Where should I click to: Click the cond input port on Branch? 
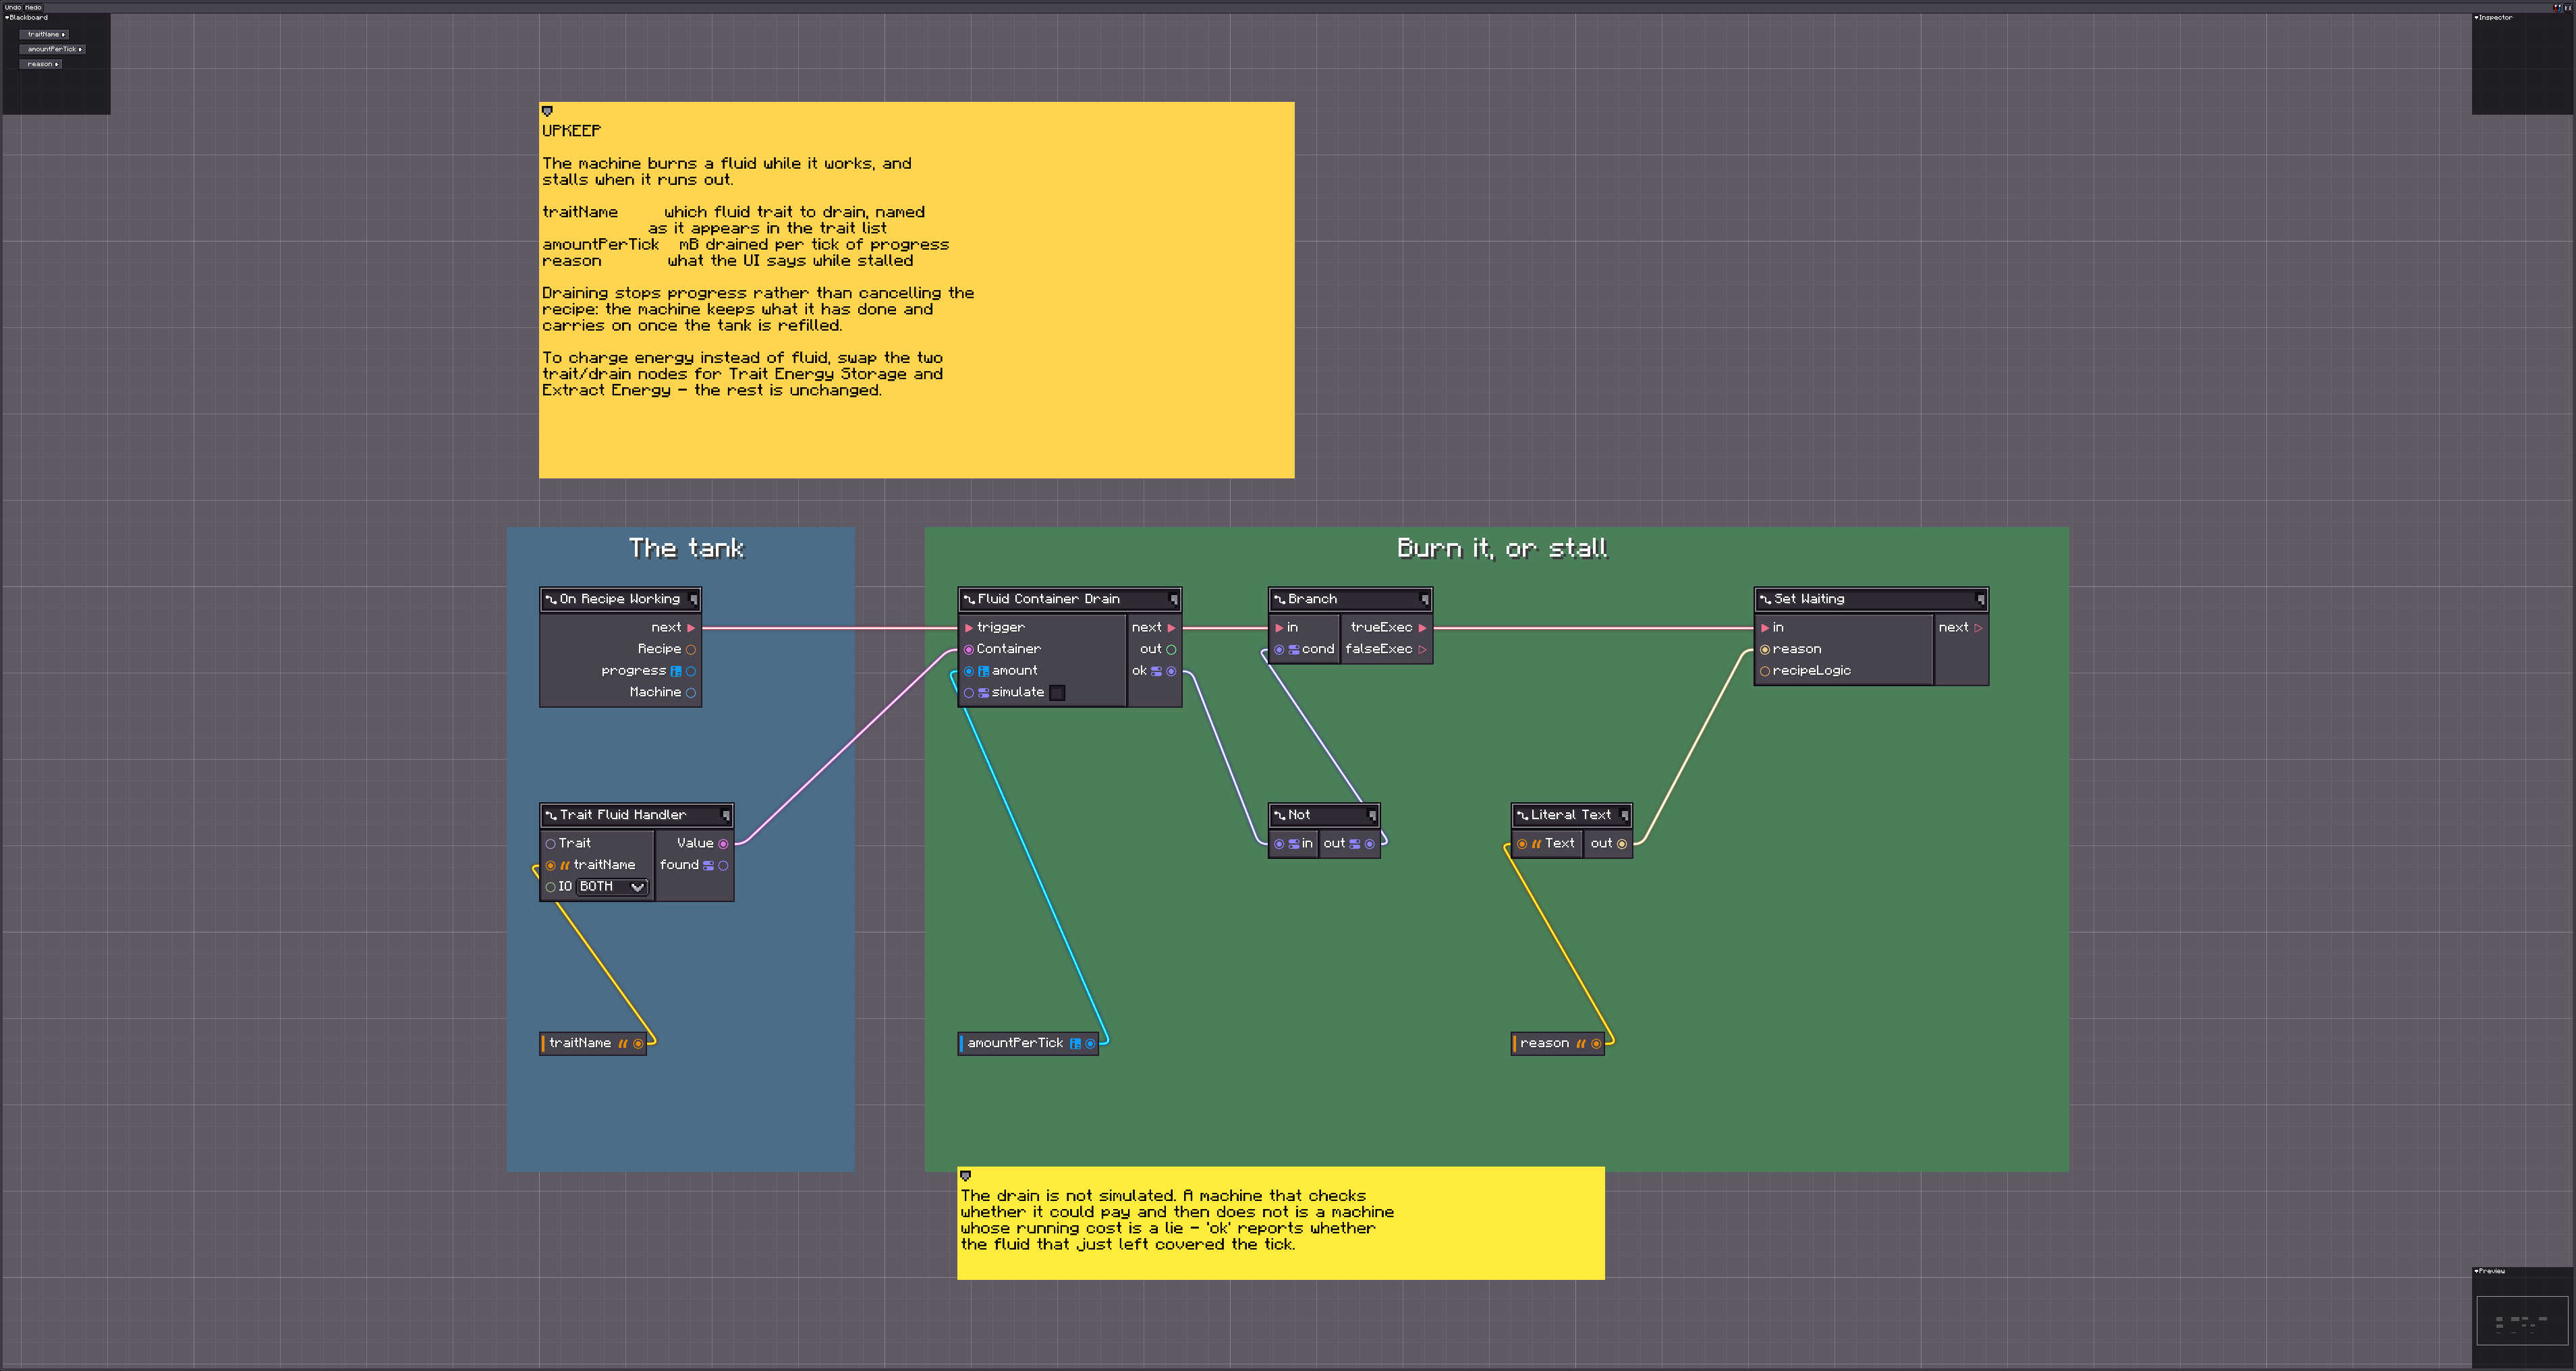click(1279, 650)
